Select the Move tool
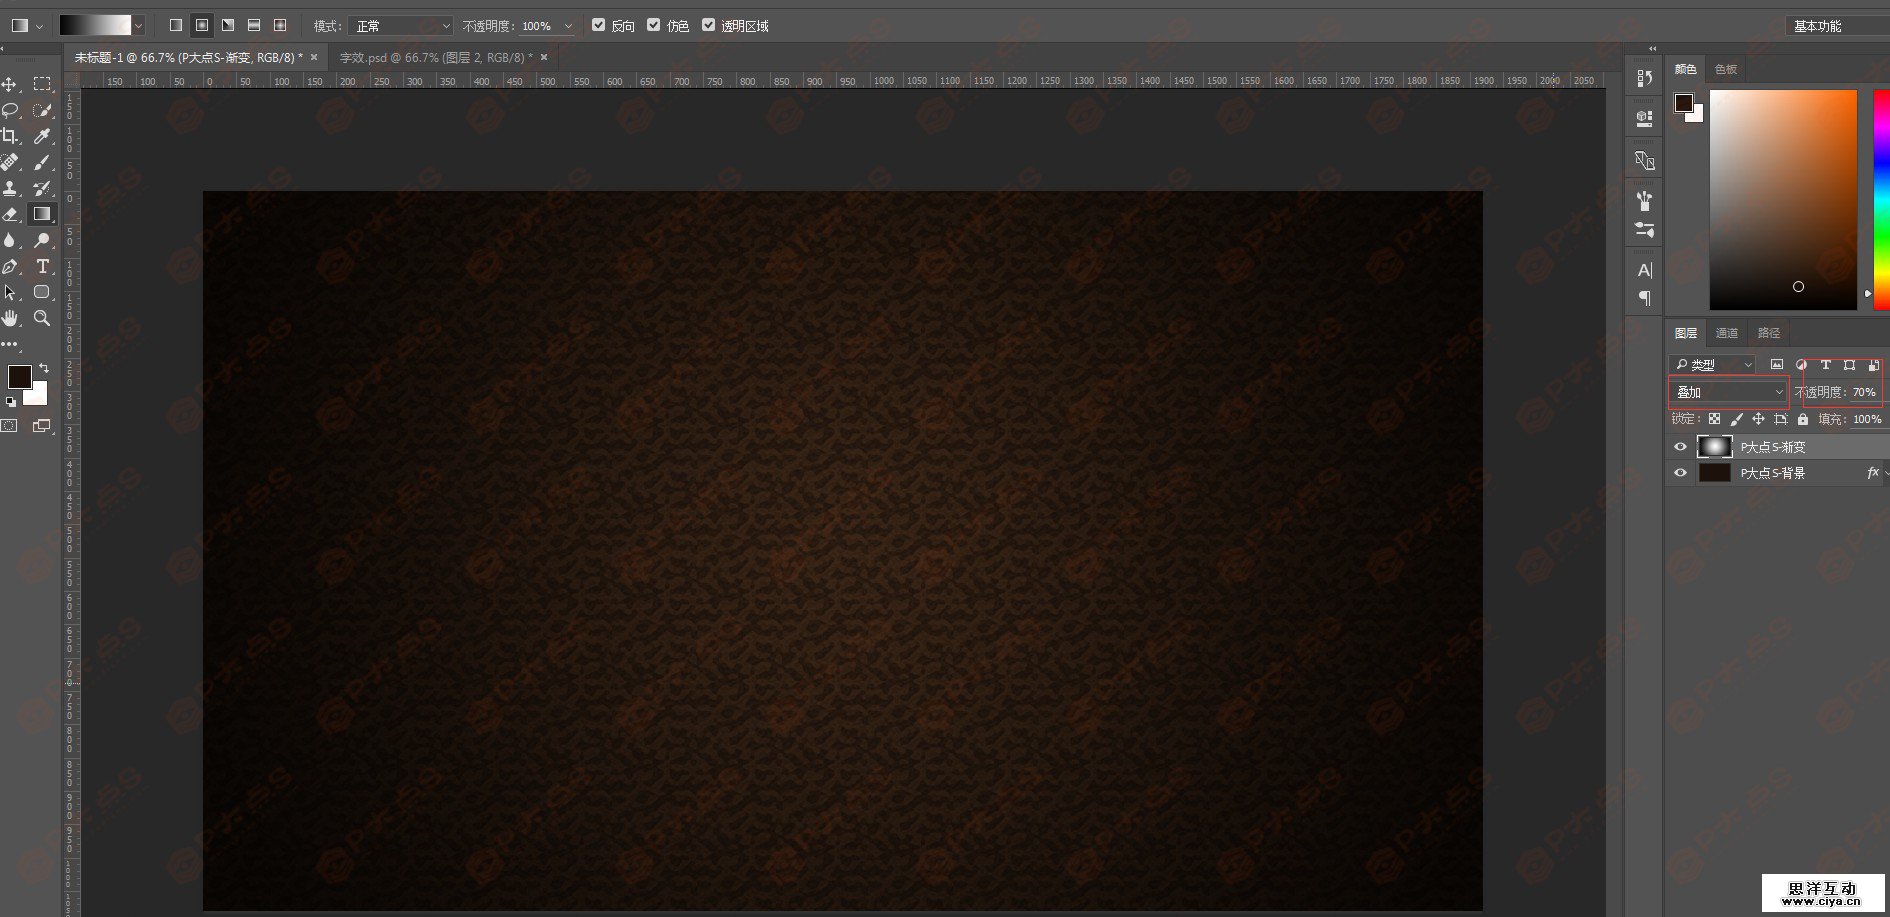The image size is (1890, 917). (10, 85)
